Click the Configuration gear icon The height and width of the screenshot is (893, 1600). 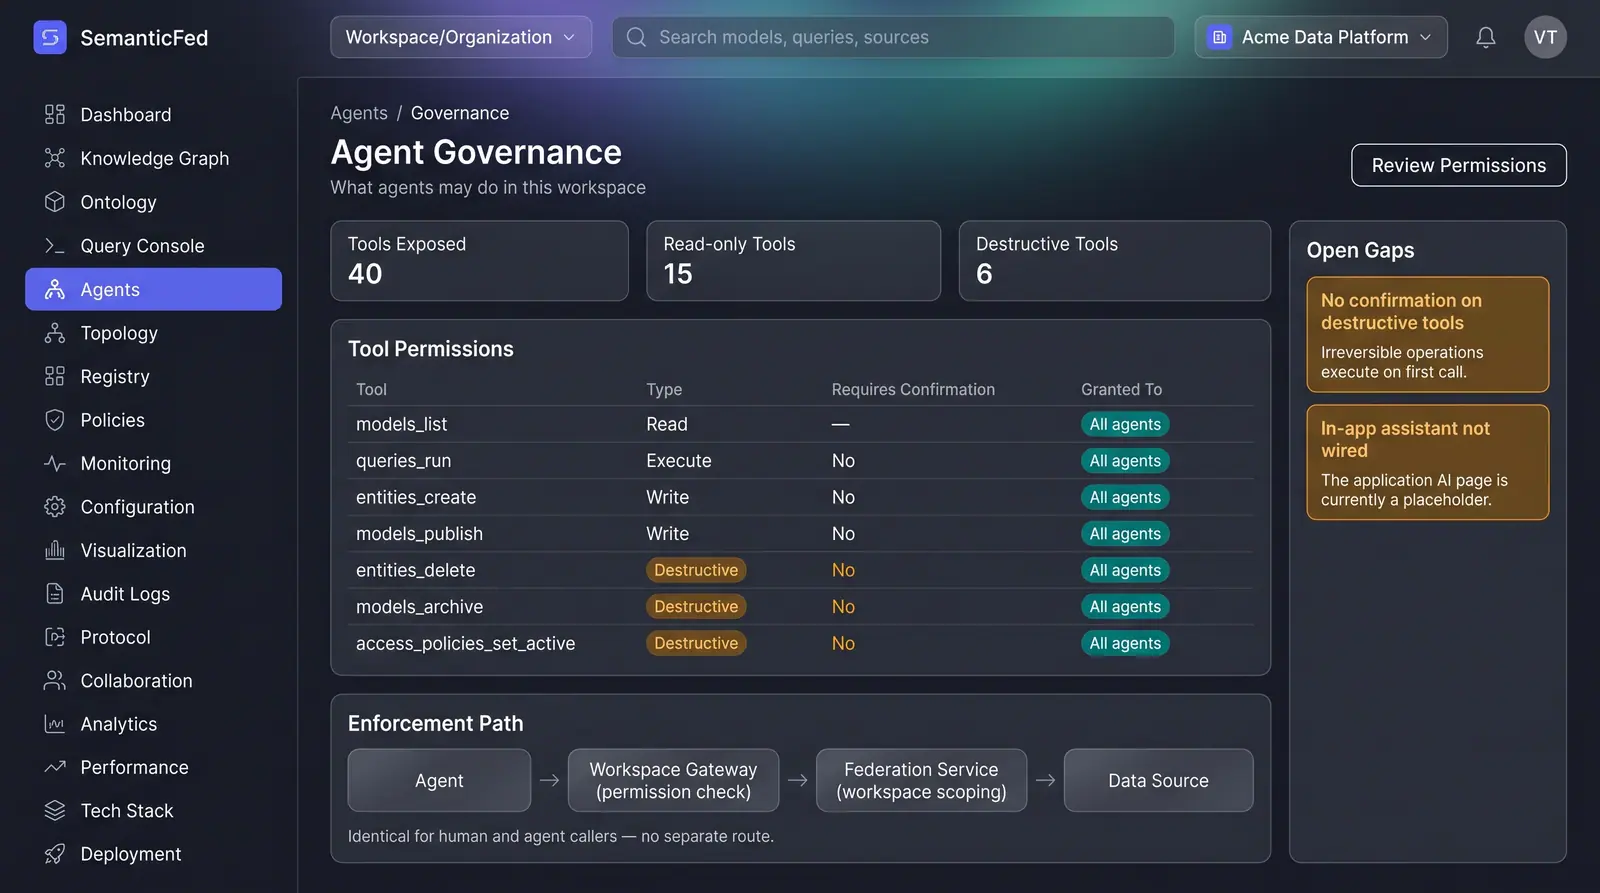55,506
